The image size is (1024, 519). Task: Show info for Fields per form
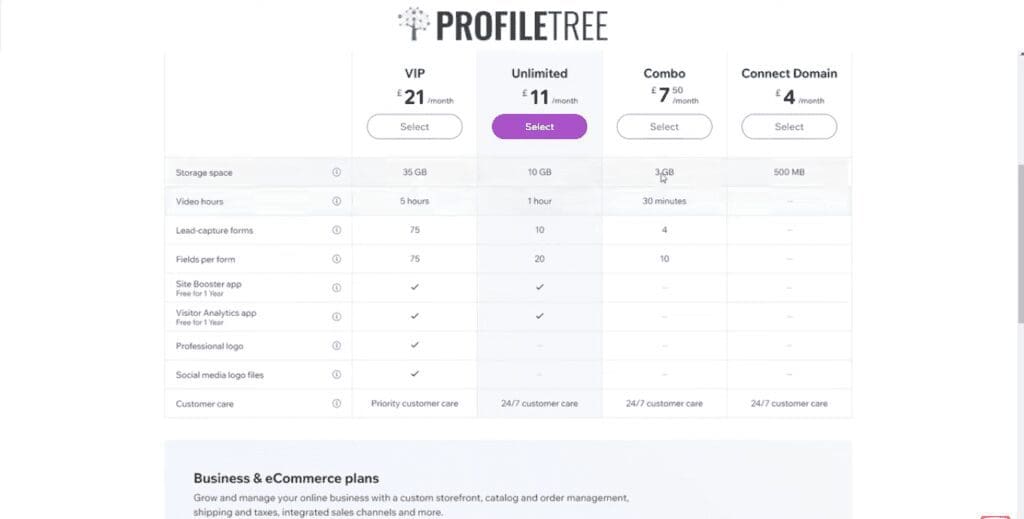[x=336, y=259]
